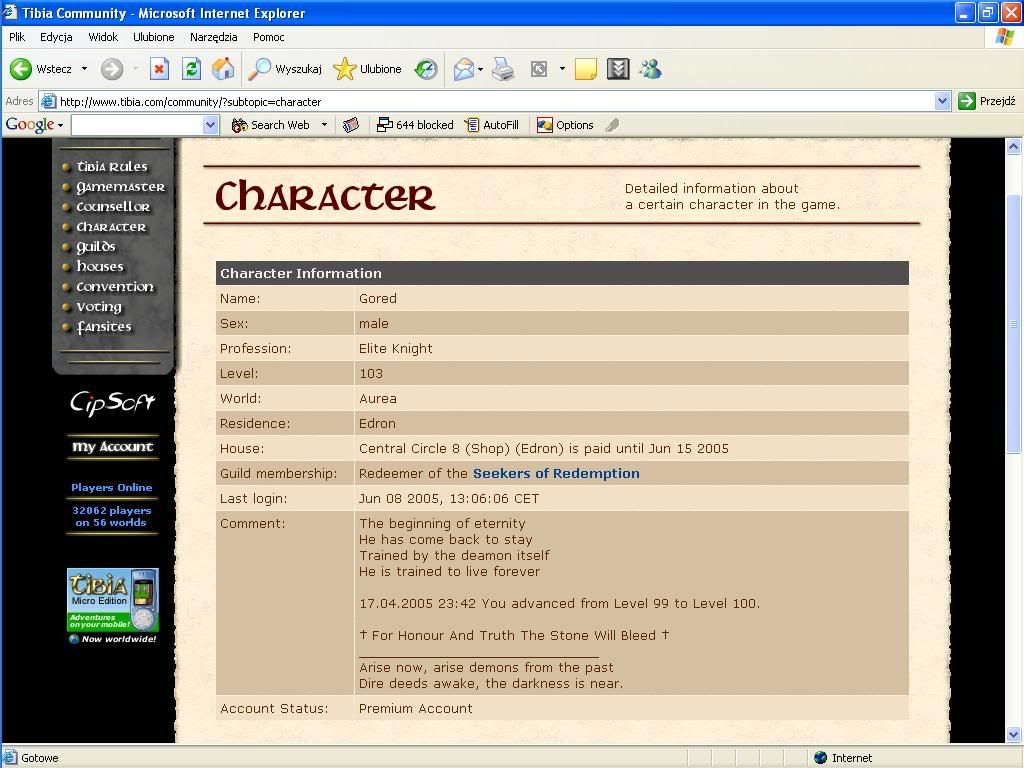Expand the address bar dropdown
The height and width of the screenshot is (768, 1024).
942,101
